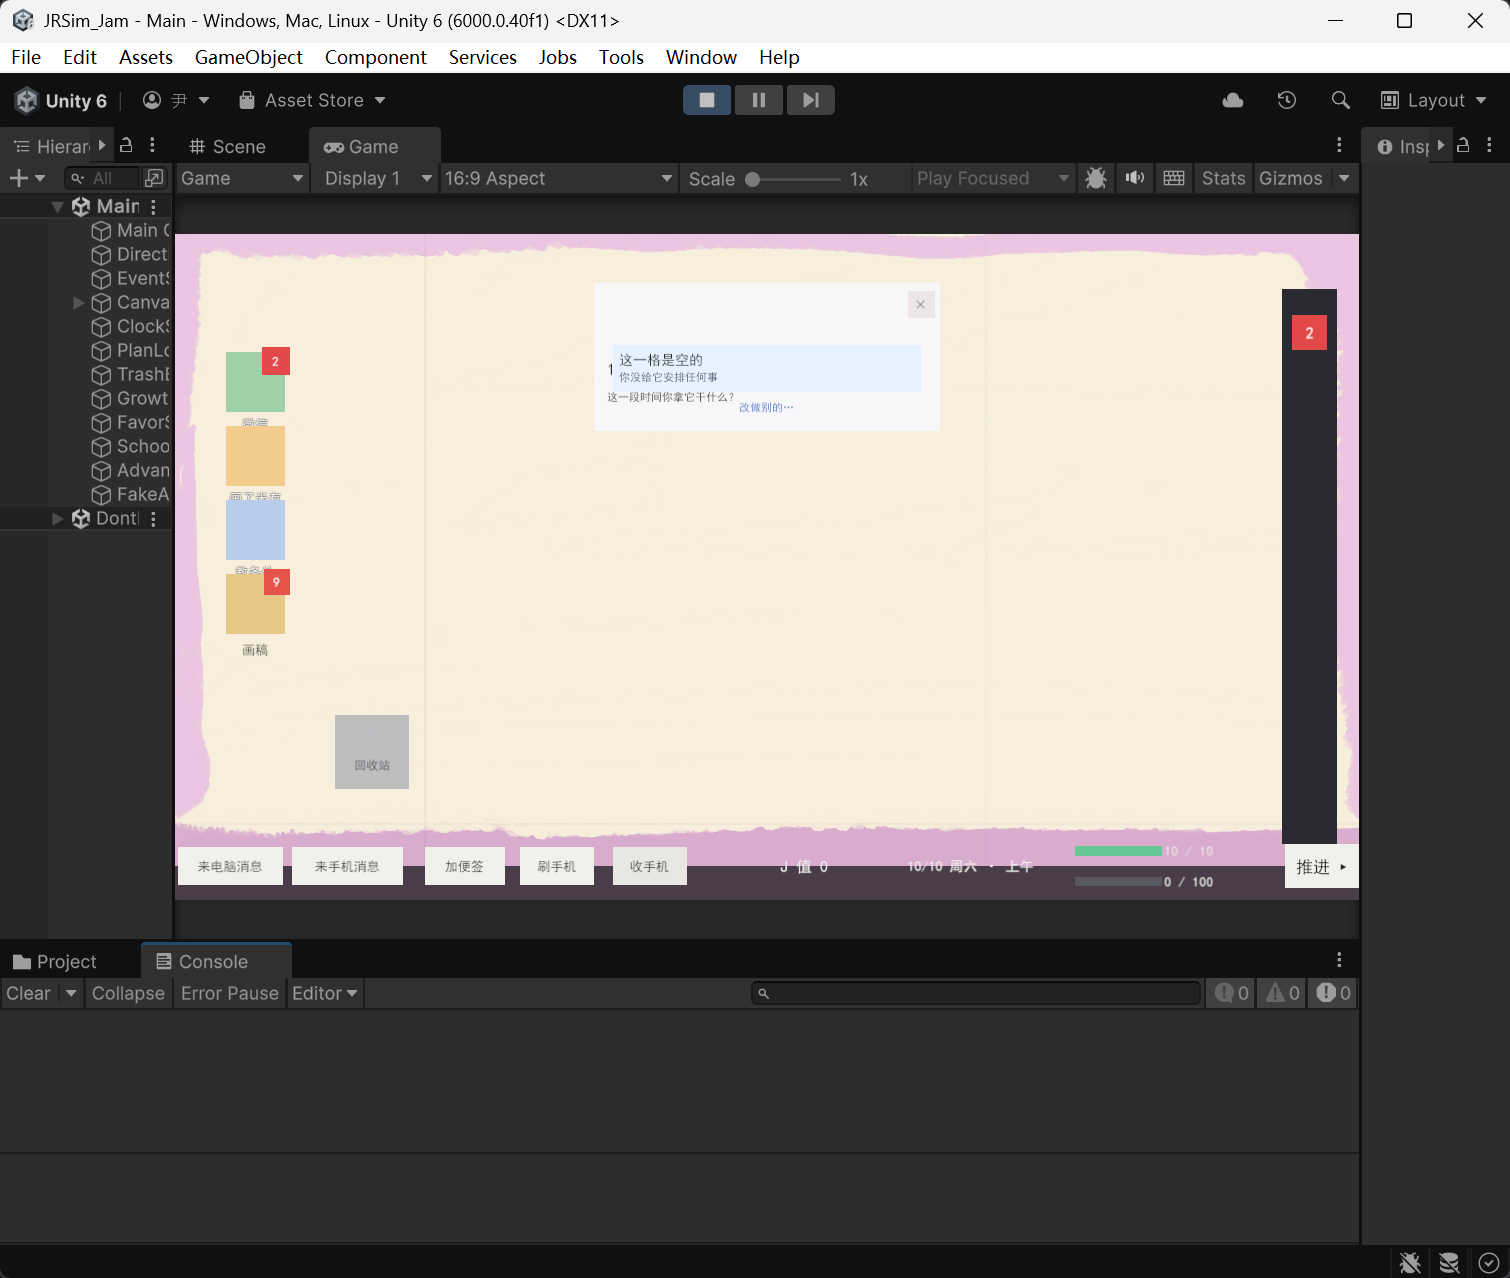Open the 16:9 Aspect dropdown
This screenshot has width=1510, height=1278.
tap(559, 178)
